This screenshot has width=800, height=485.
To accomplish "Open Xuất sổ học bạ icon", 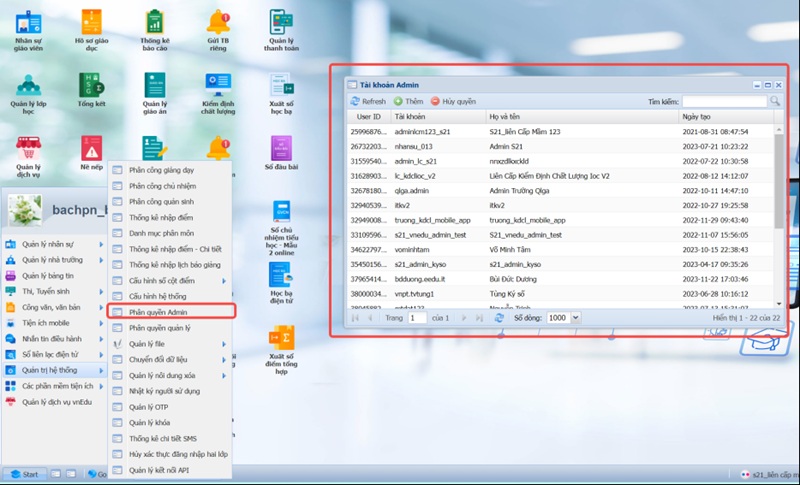I will point(281,94).
